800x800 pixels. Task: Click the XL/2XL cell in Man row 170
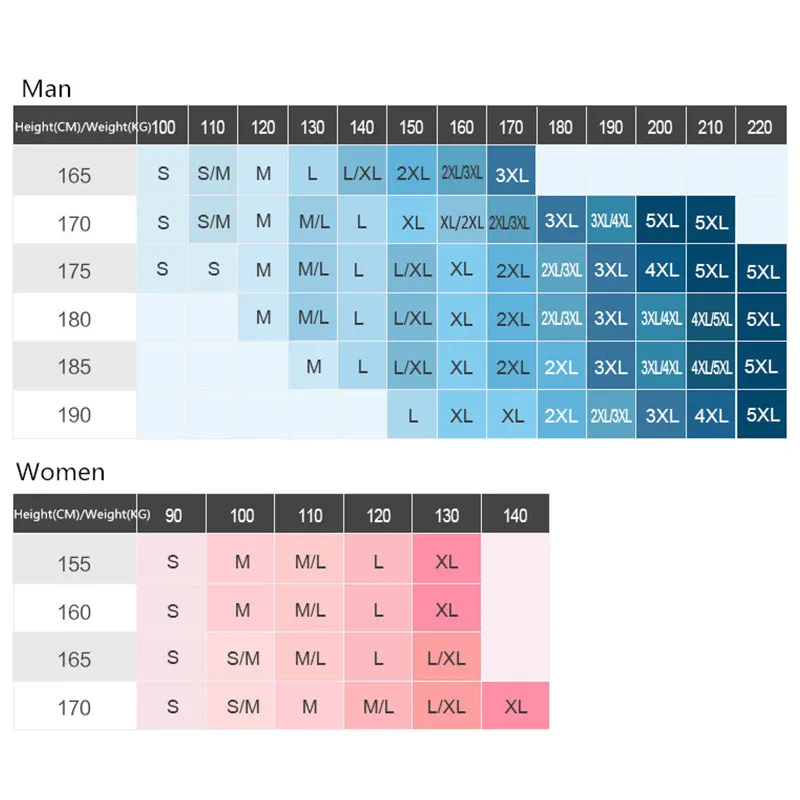click(462, 220)
